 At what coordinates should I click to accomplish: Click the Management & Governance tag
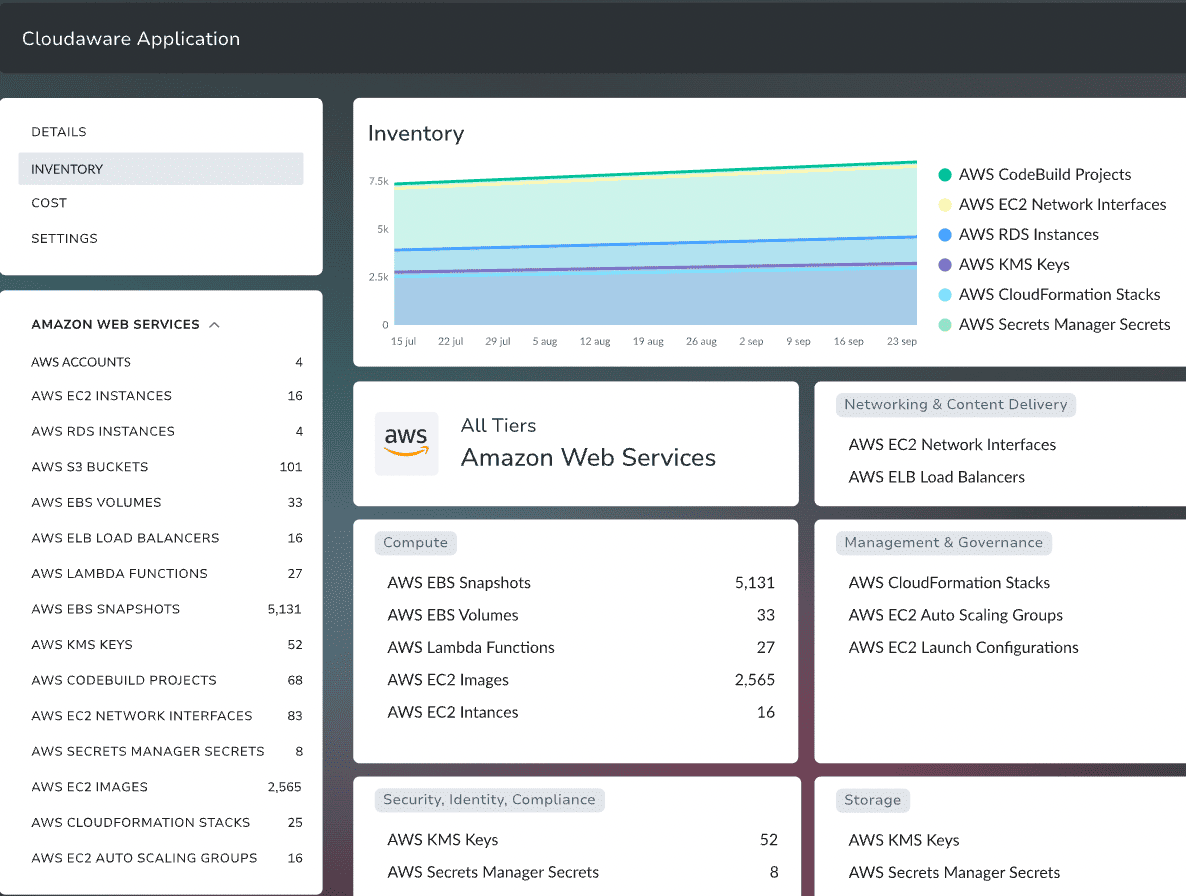click(x=943, y=542)
